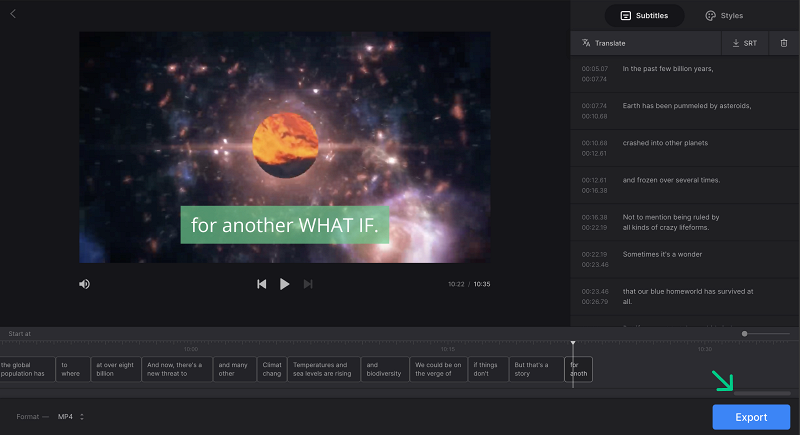Image resolution: width=800 pixels, height=435 pixels.
Task: Click the horizontal timeline scrollbar
Action: click(762, 393)
